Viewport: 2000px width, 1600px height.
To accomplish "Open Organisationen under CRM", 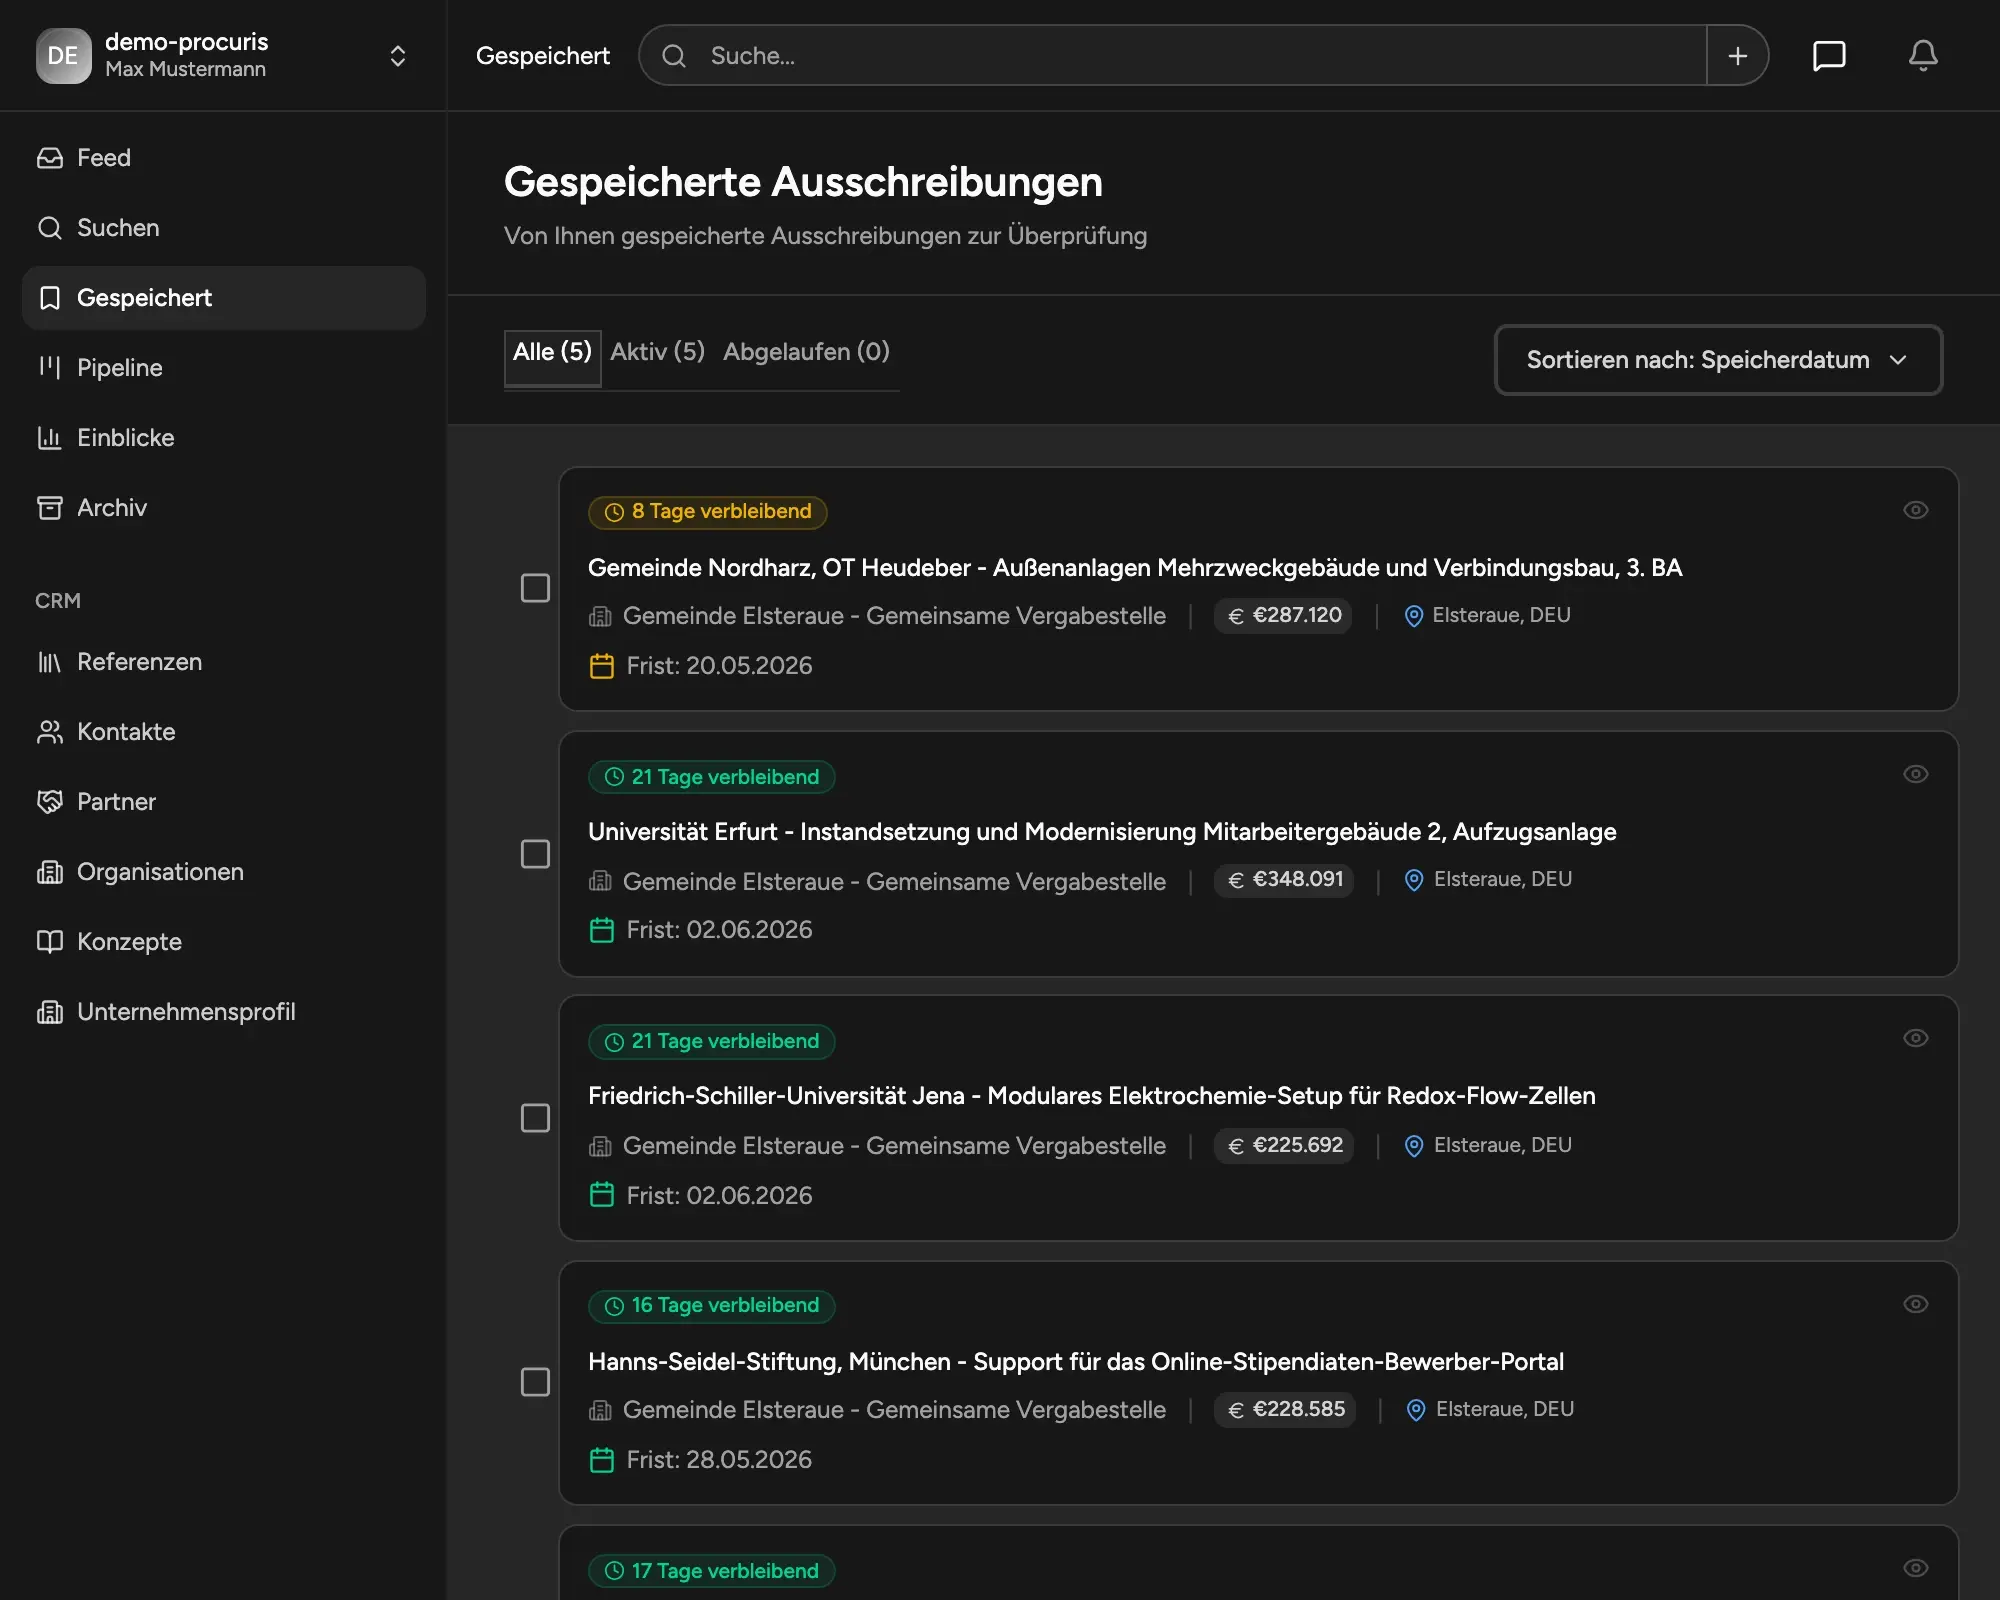I will [224, 872].
